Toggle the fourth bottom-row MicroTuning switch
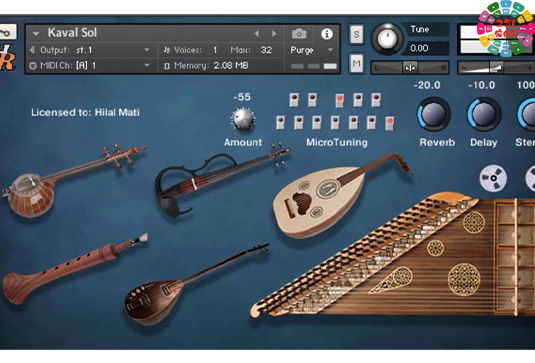Viewport: 535px width, 363px height. pos(335,122)
